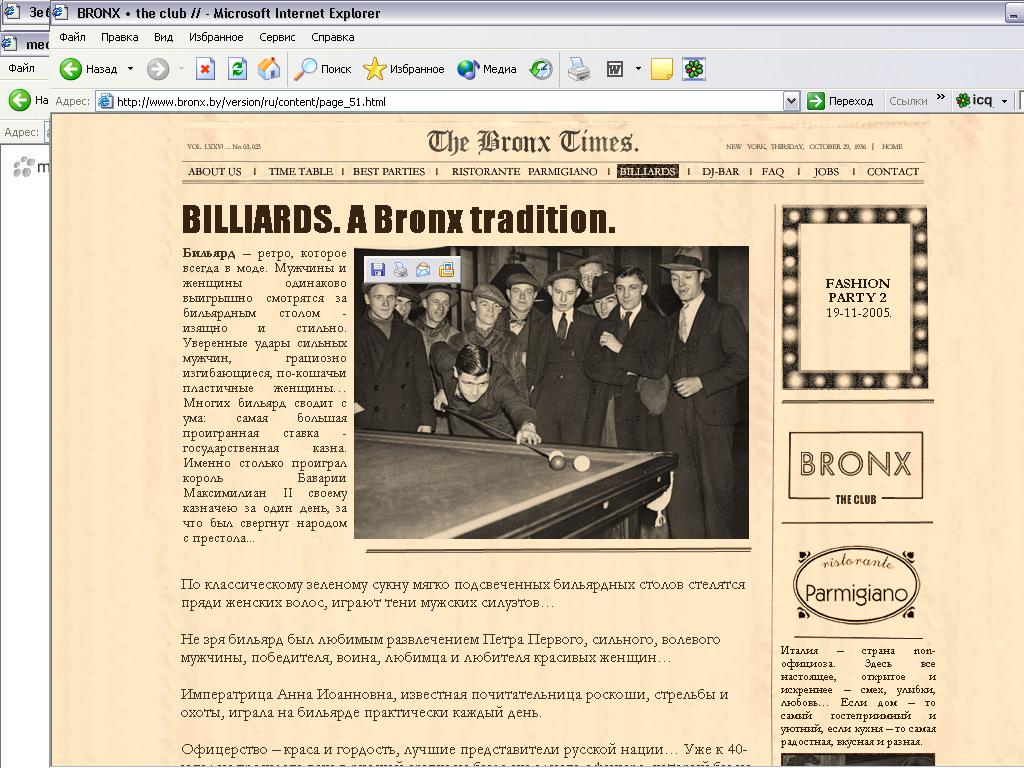Click the image toolbar Email icon
Image resolution: width=1024 pixels, height=768 pixels.
pyautogui.click(x=423, y=270)
